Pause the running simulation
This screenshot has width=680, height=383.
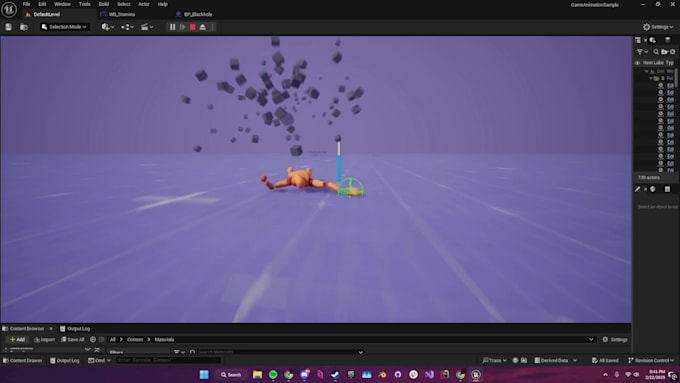tap(173, 27)
